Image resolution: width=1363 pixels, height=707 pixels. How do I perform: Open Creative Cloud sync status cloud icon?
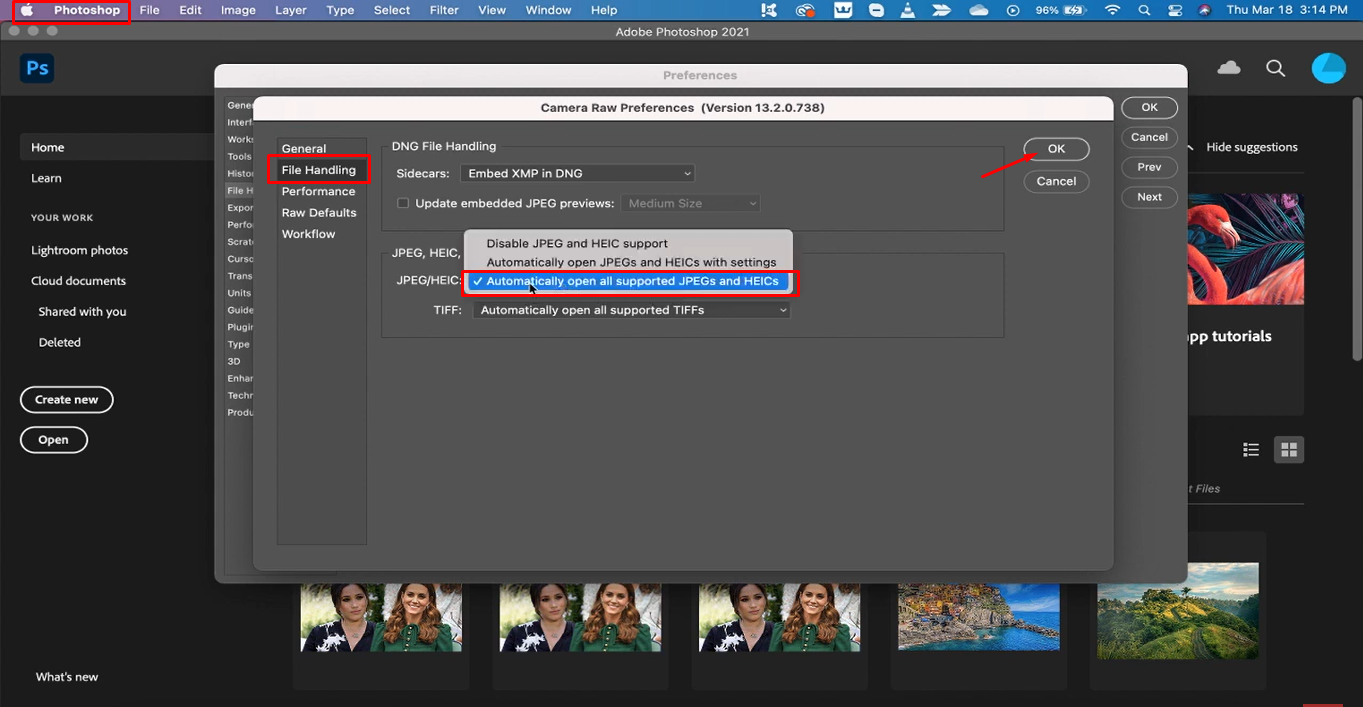tap(1229, 68)
